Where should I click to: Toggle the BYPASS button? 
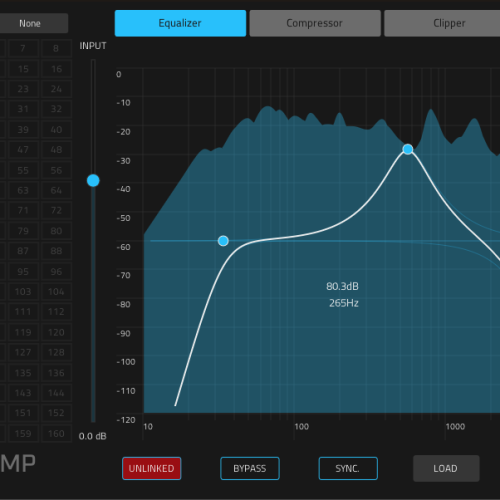(250, 468)
